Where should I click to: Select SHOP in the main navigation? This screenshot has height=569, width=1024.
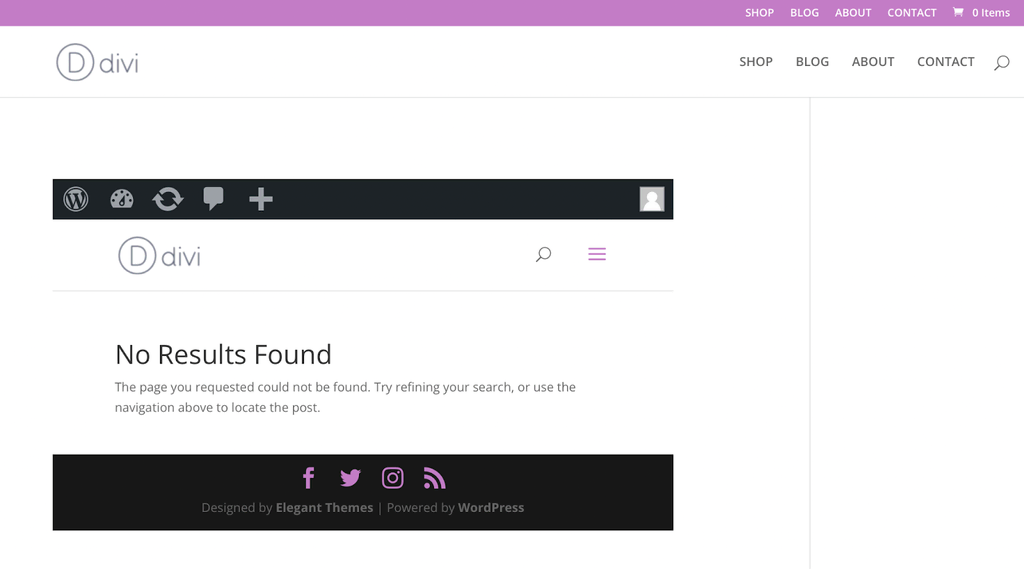click(x=756, y=62)
